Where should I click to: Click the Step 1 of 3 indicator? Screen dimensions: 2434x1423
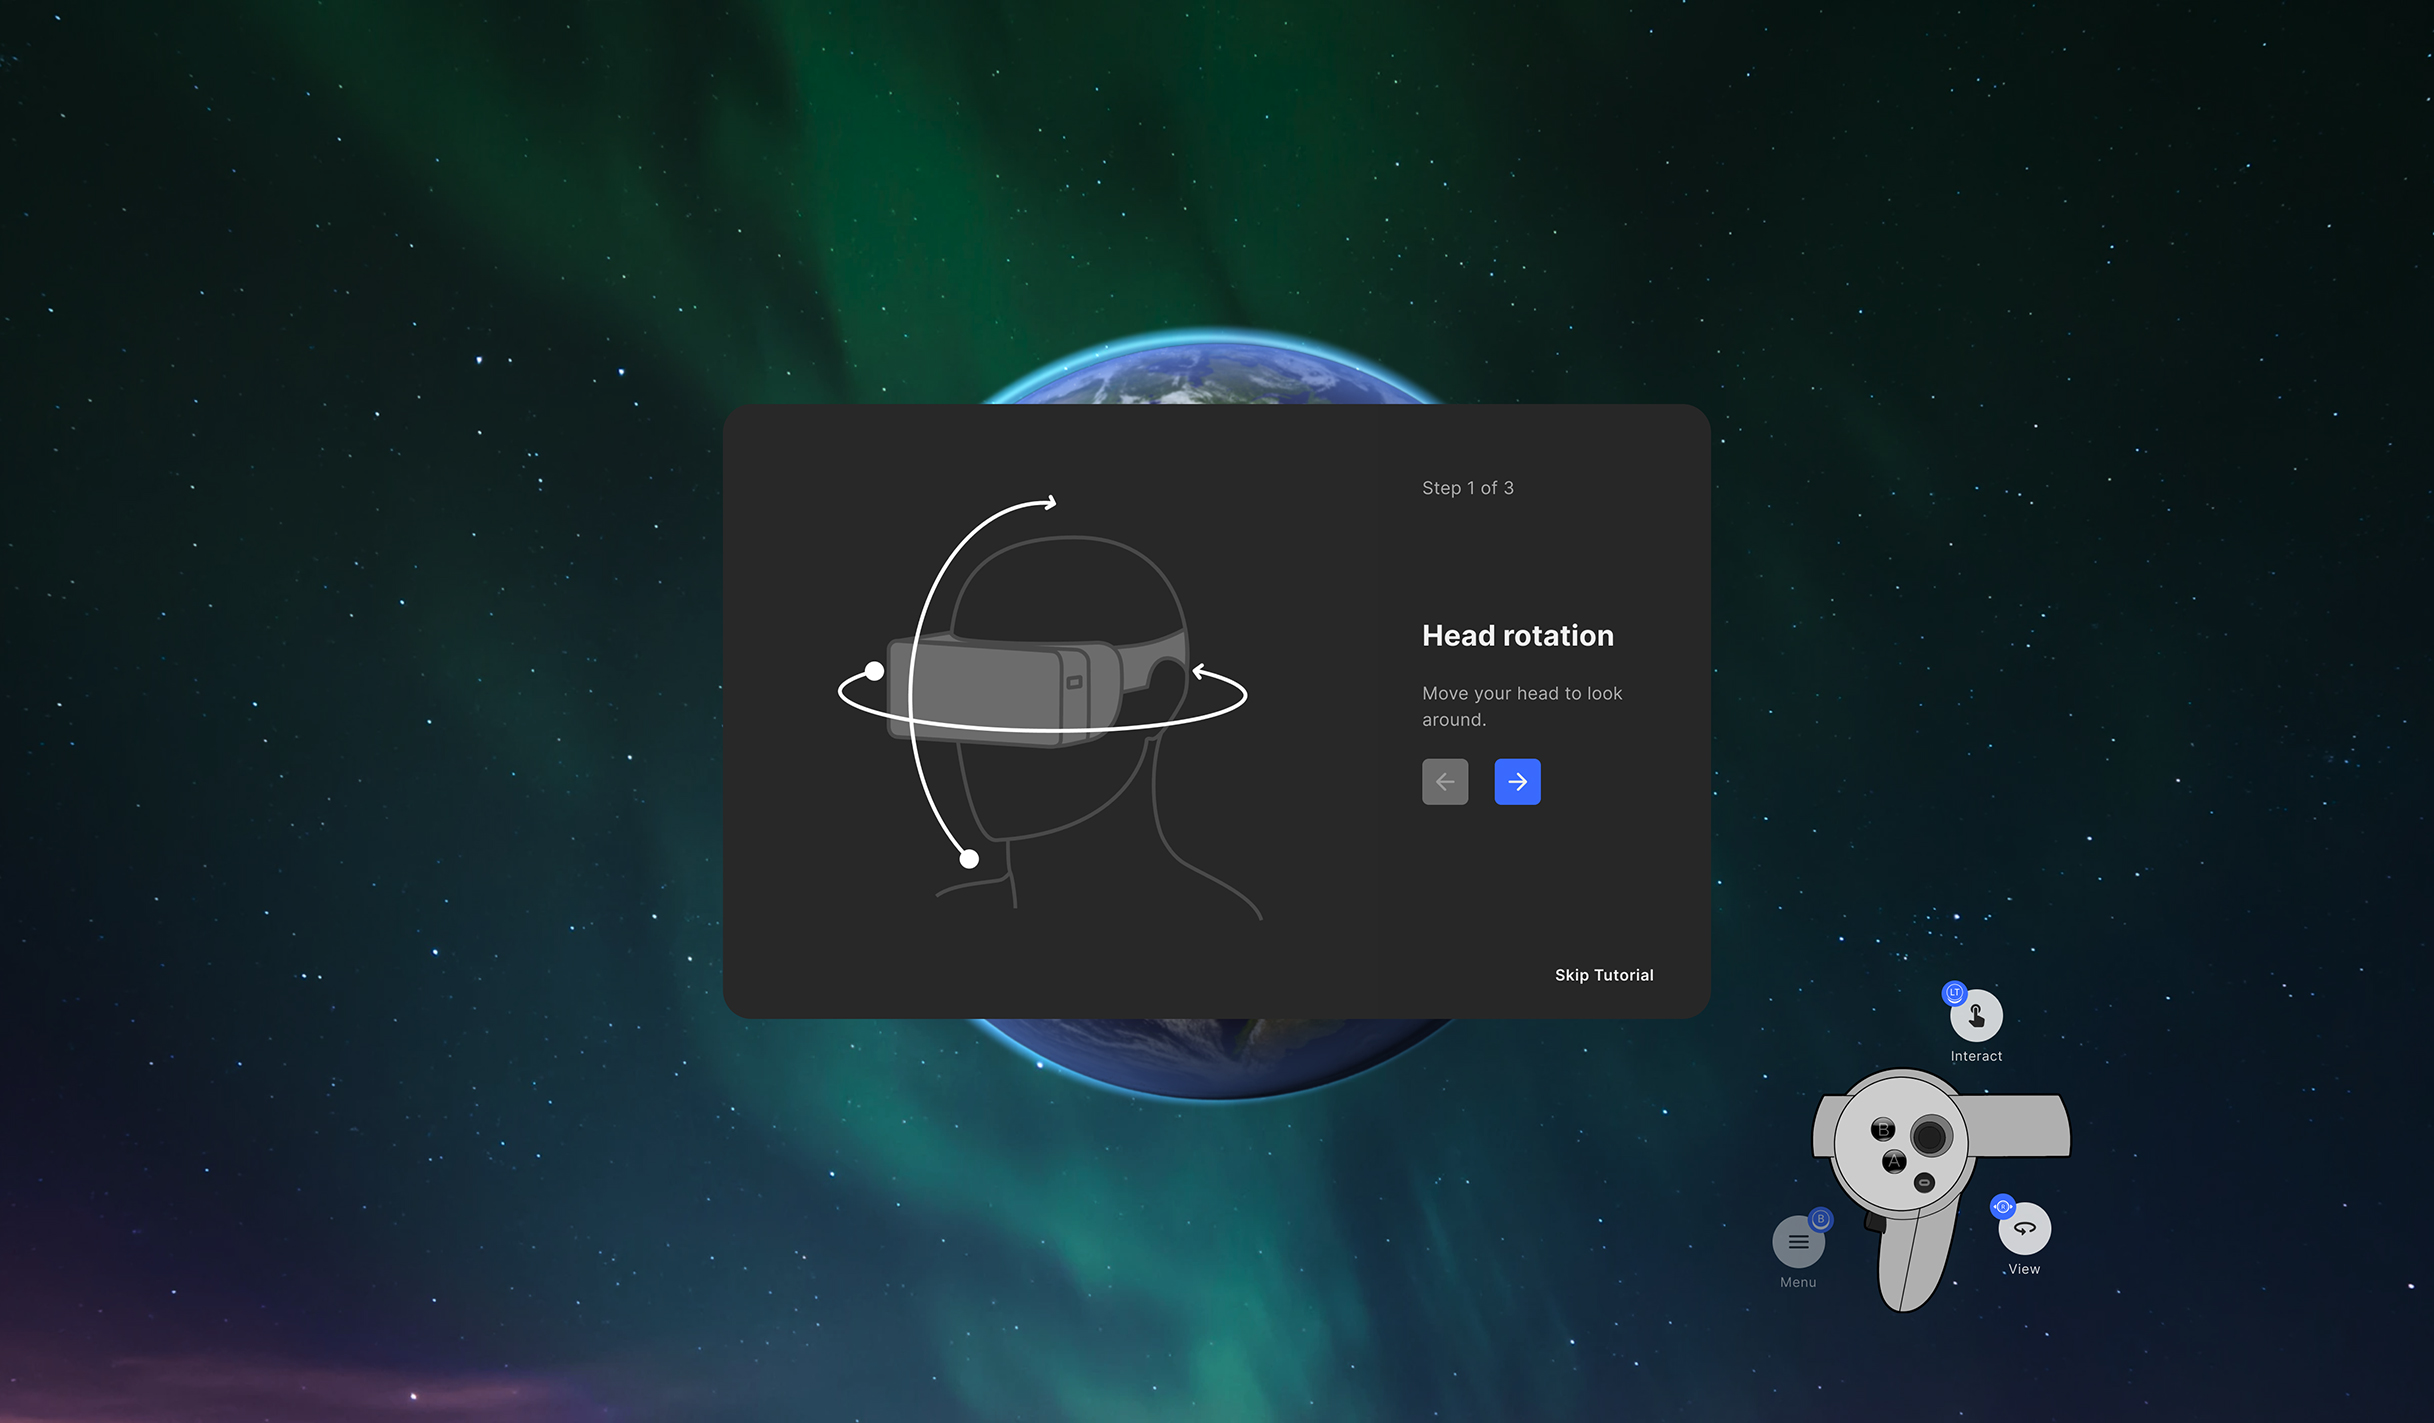point(1468,488)
